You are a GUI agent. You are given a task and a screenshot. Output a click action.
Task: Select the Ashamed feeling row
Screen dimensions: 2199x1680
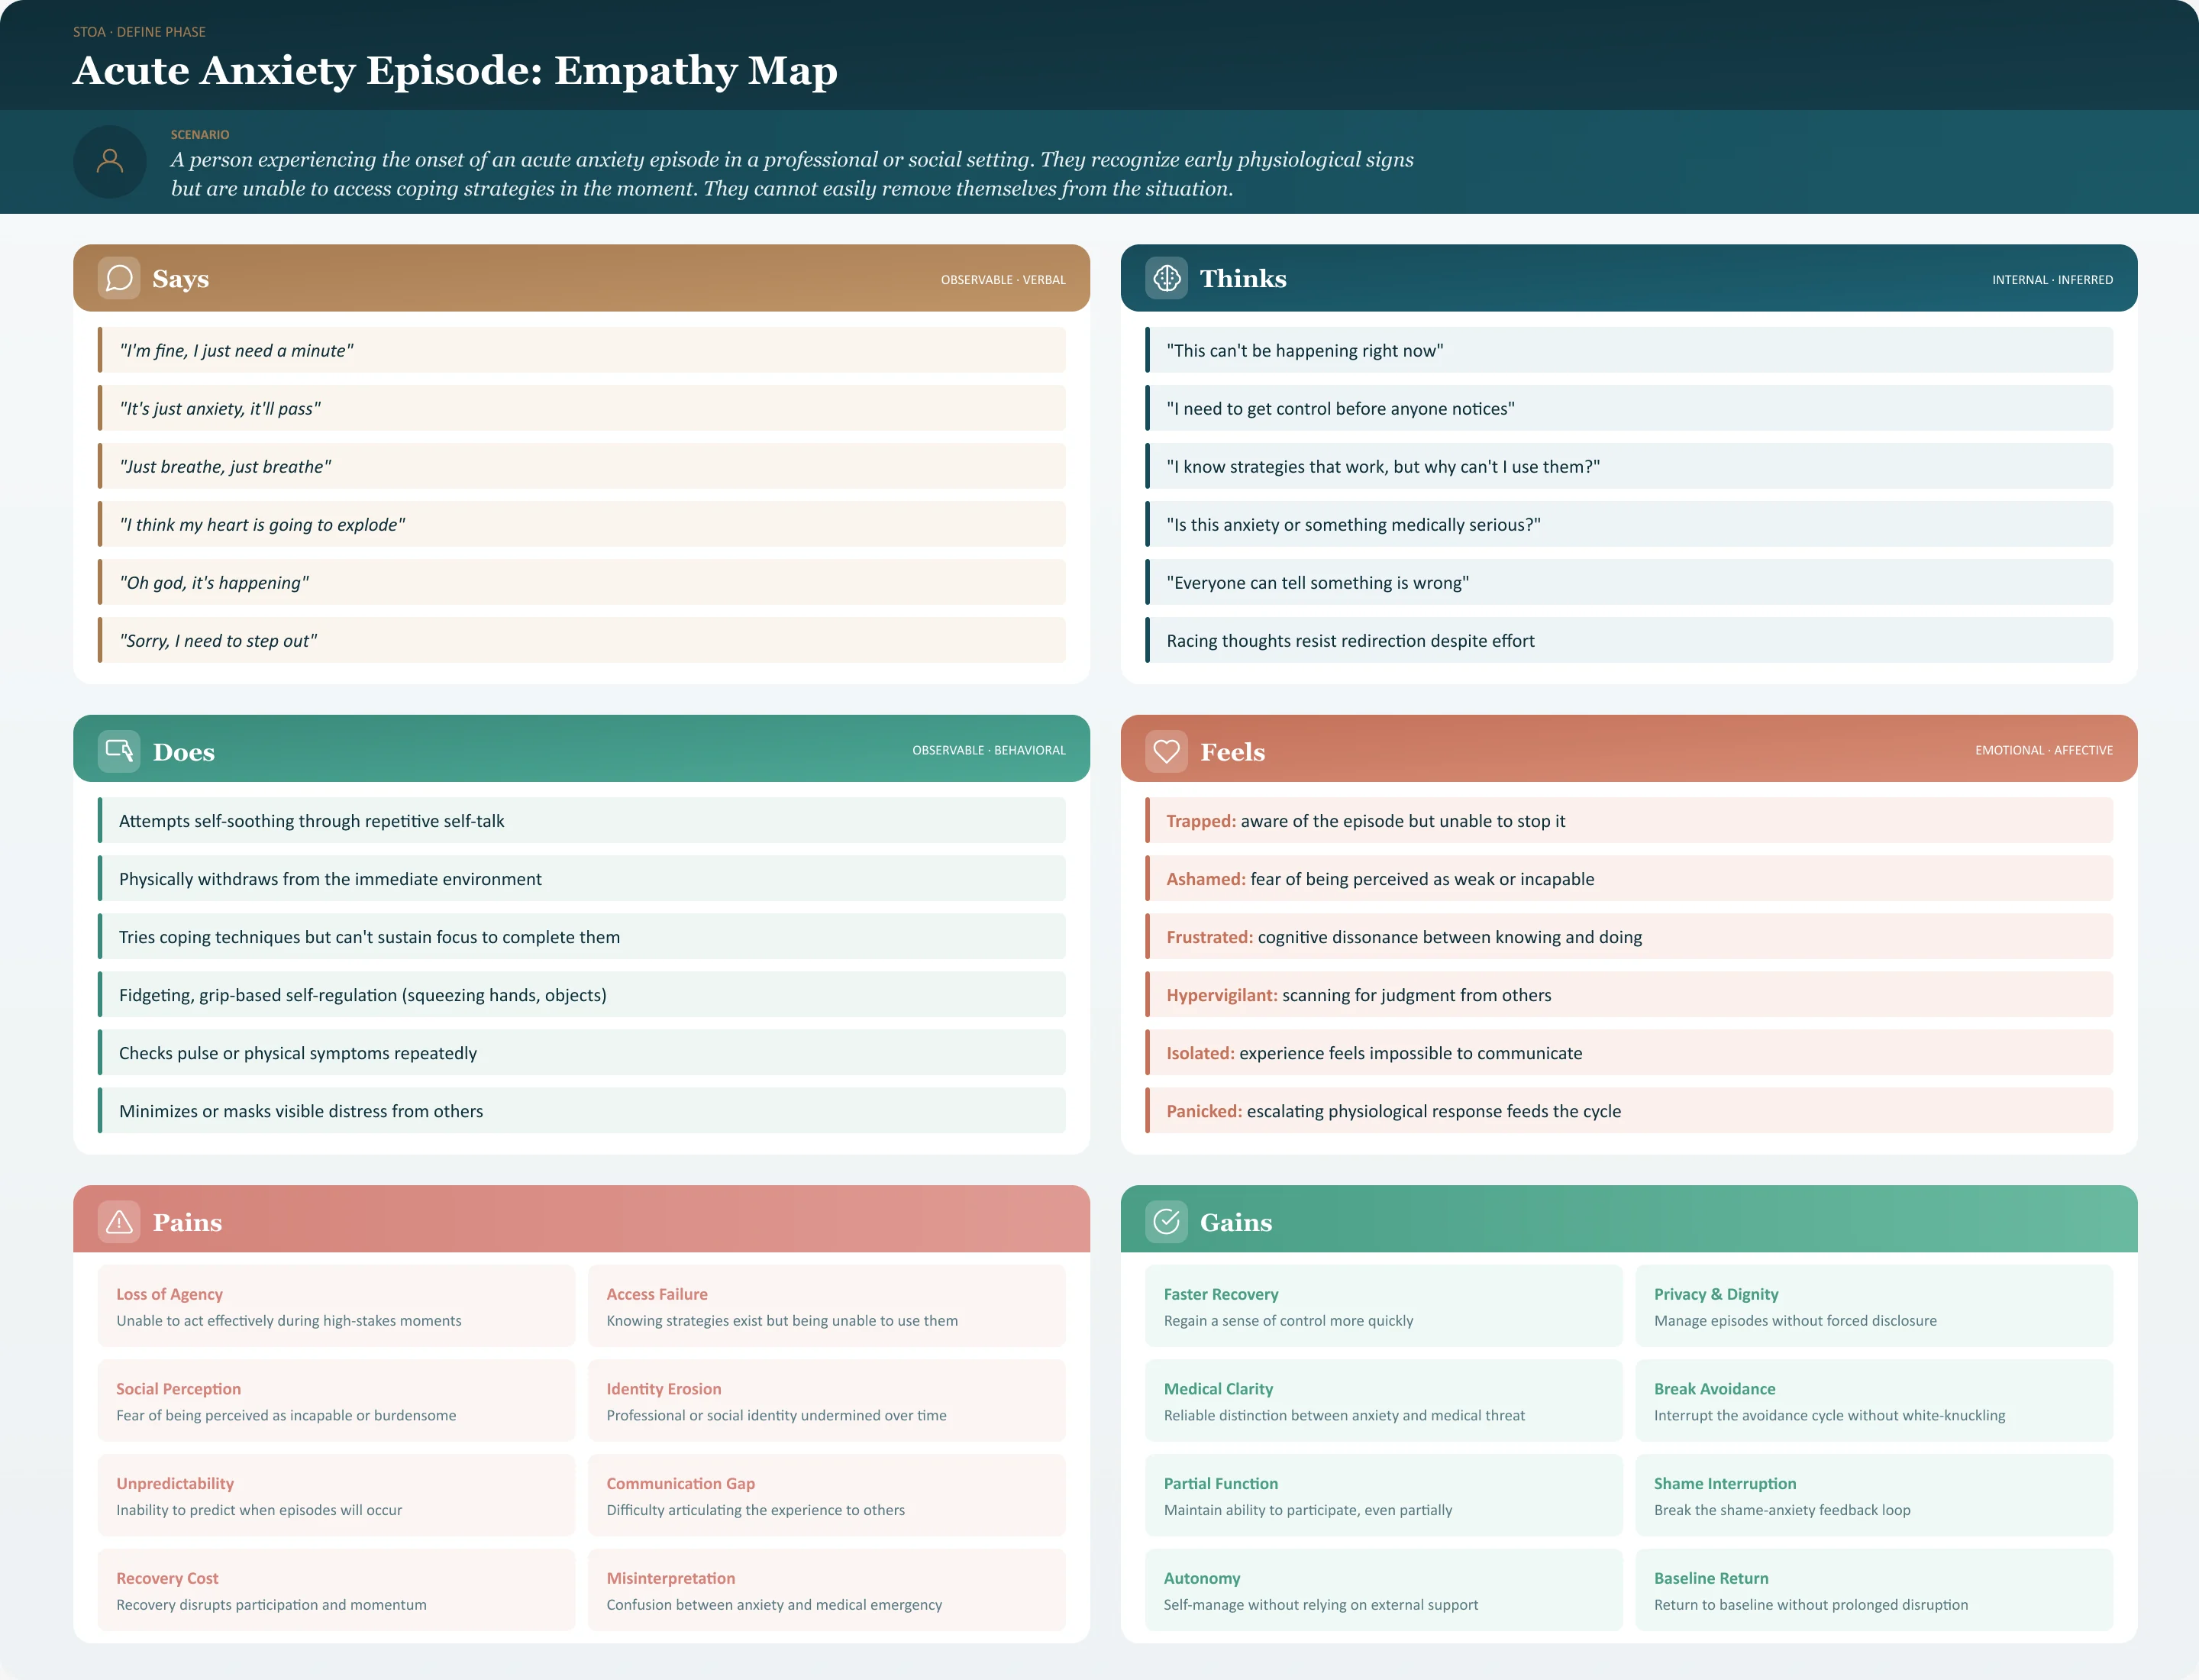coord(1629,878)
